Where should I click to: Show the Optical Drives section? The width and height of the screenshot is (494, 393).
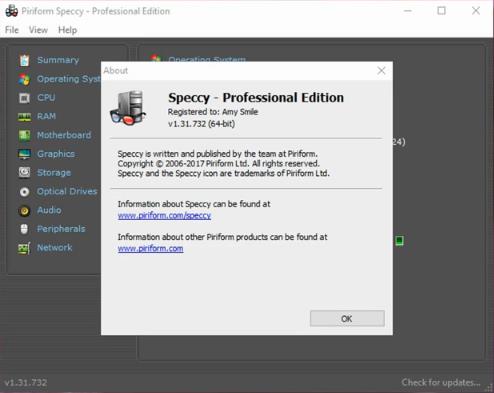pos(67,191)
